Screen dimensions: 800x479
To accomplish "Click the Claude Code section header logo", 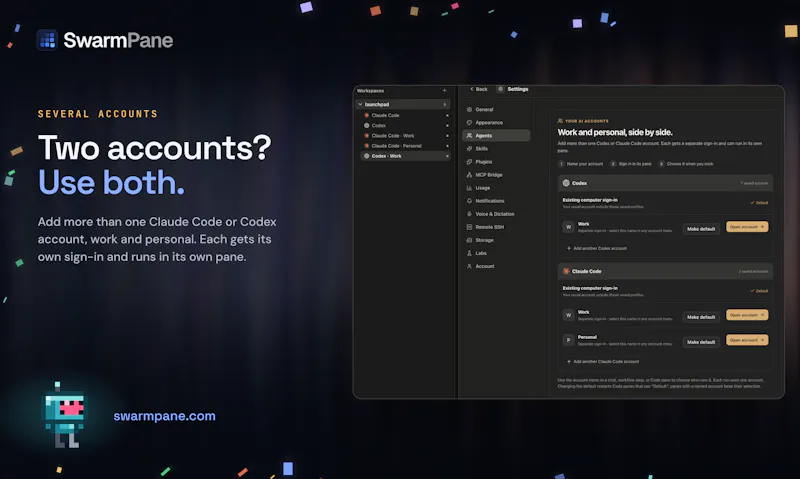I will click(x=566, y=271).
